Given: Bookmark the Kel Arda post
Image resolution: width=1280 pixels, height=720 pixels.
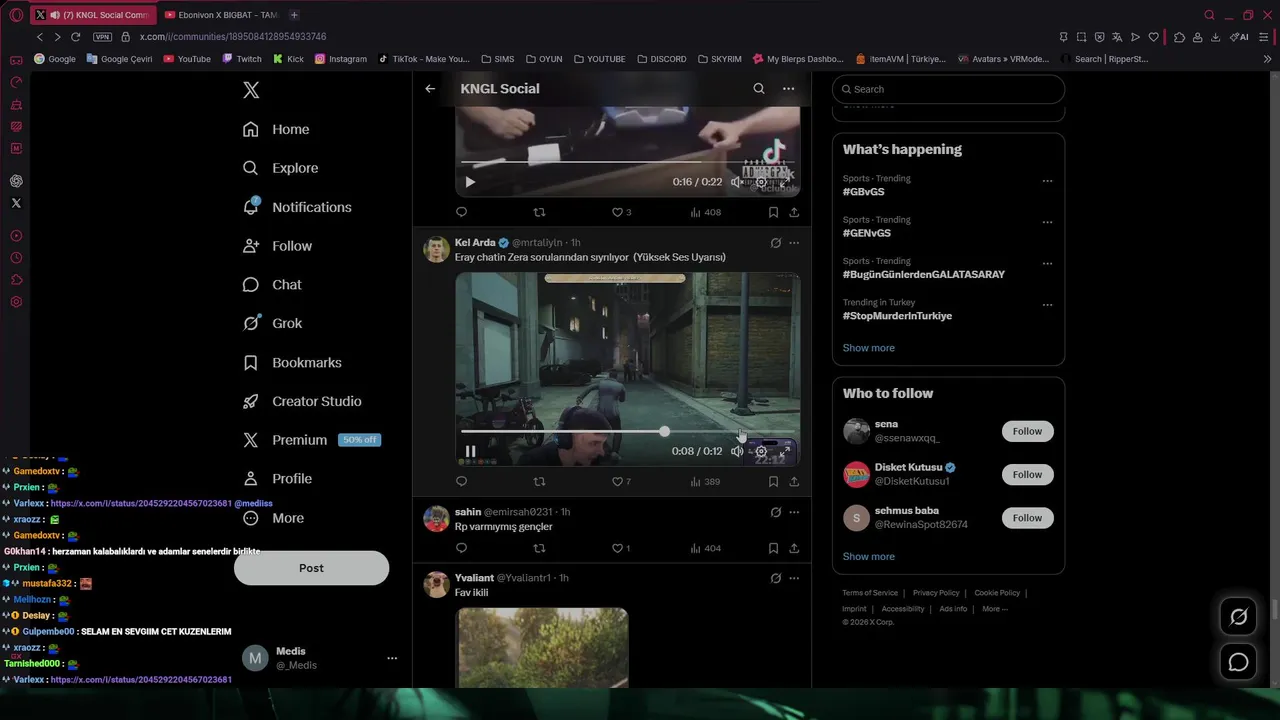Looking at the screenshot, I should [x=773, y=482].
